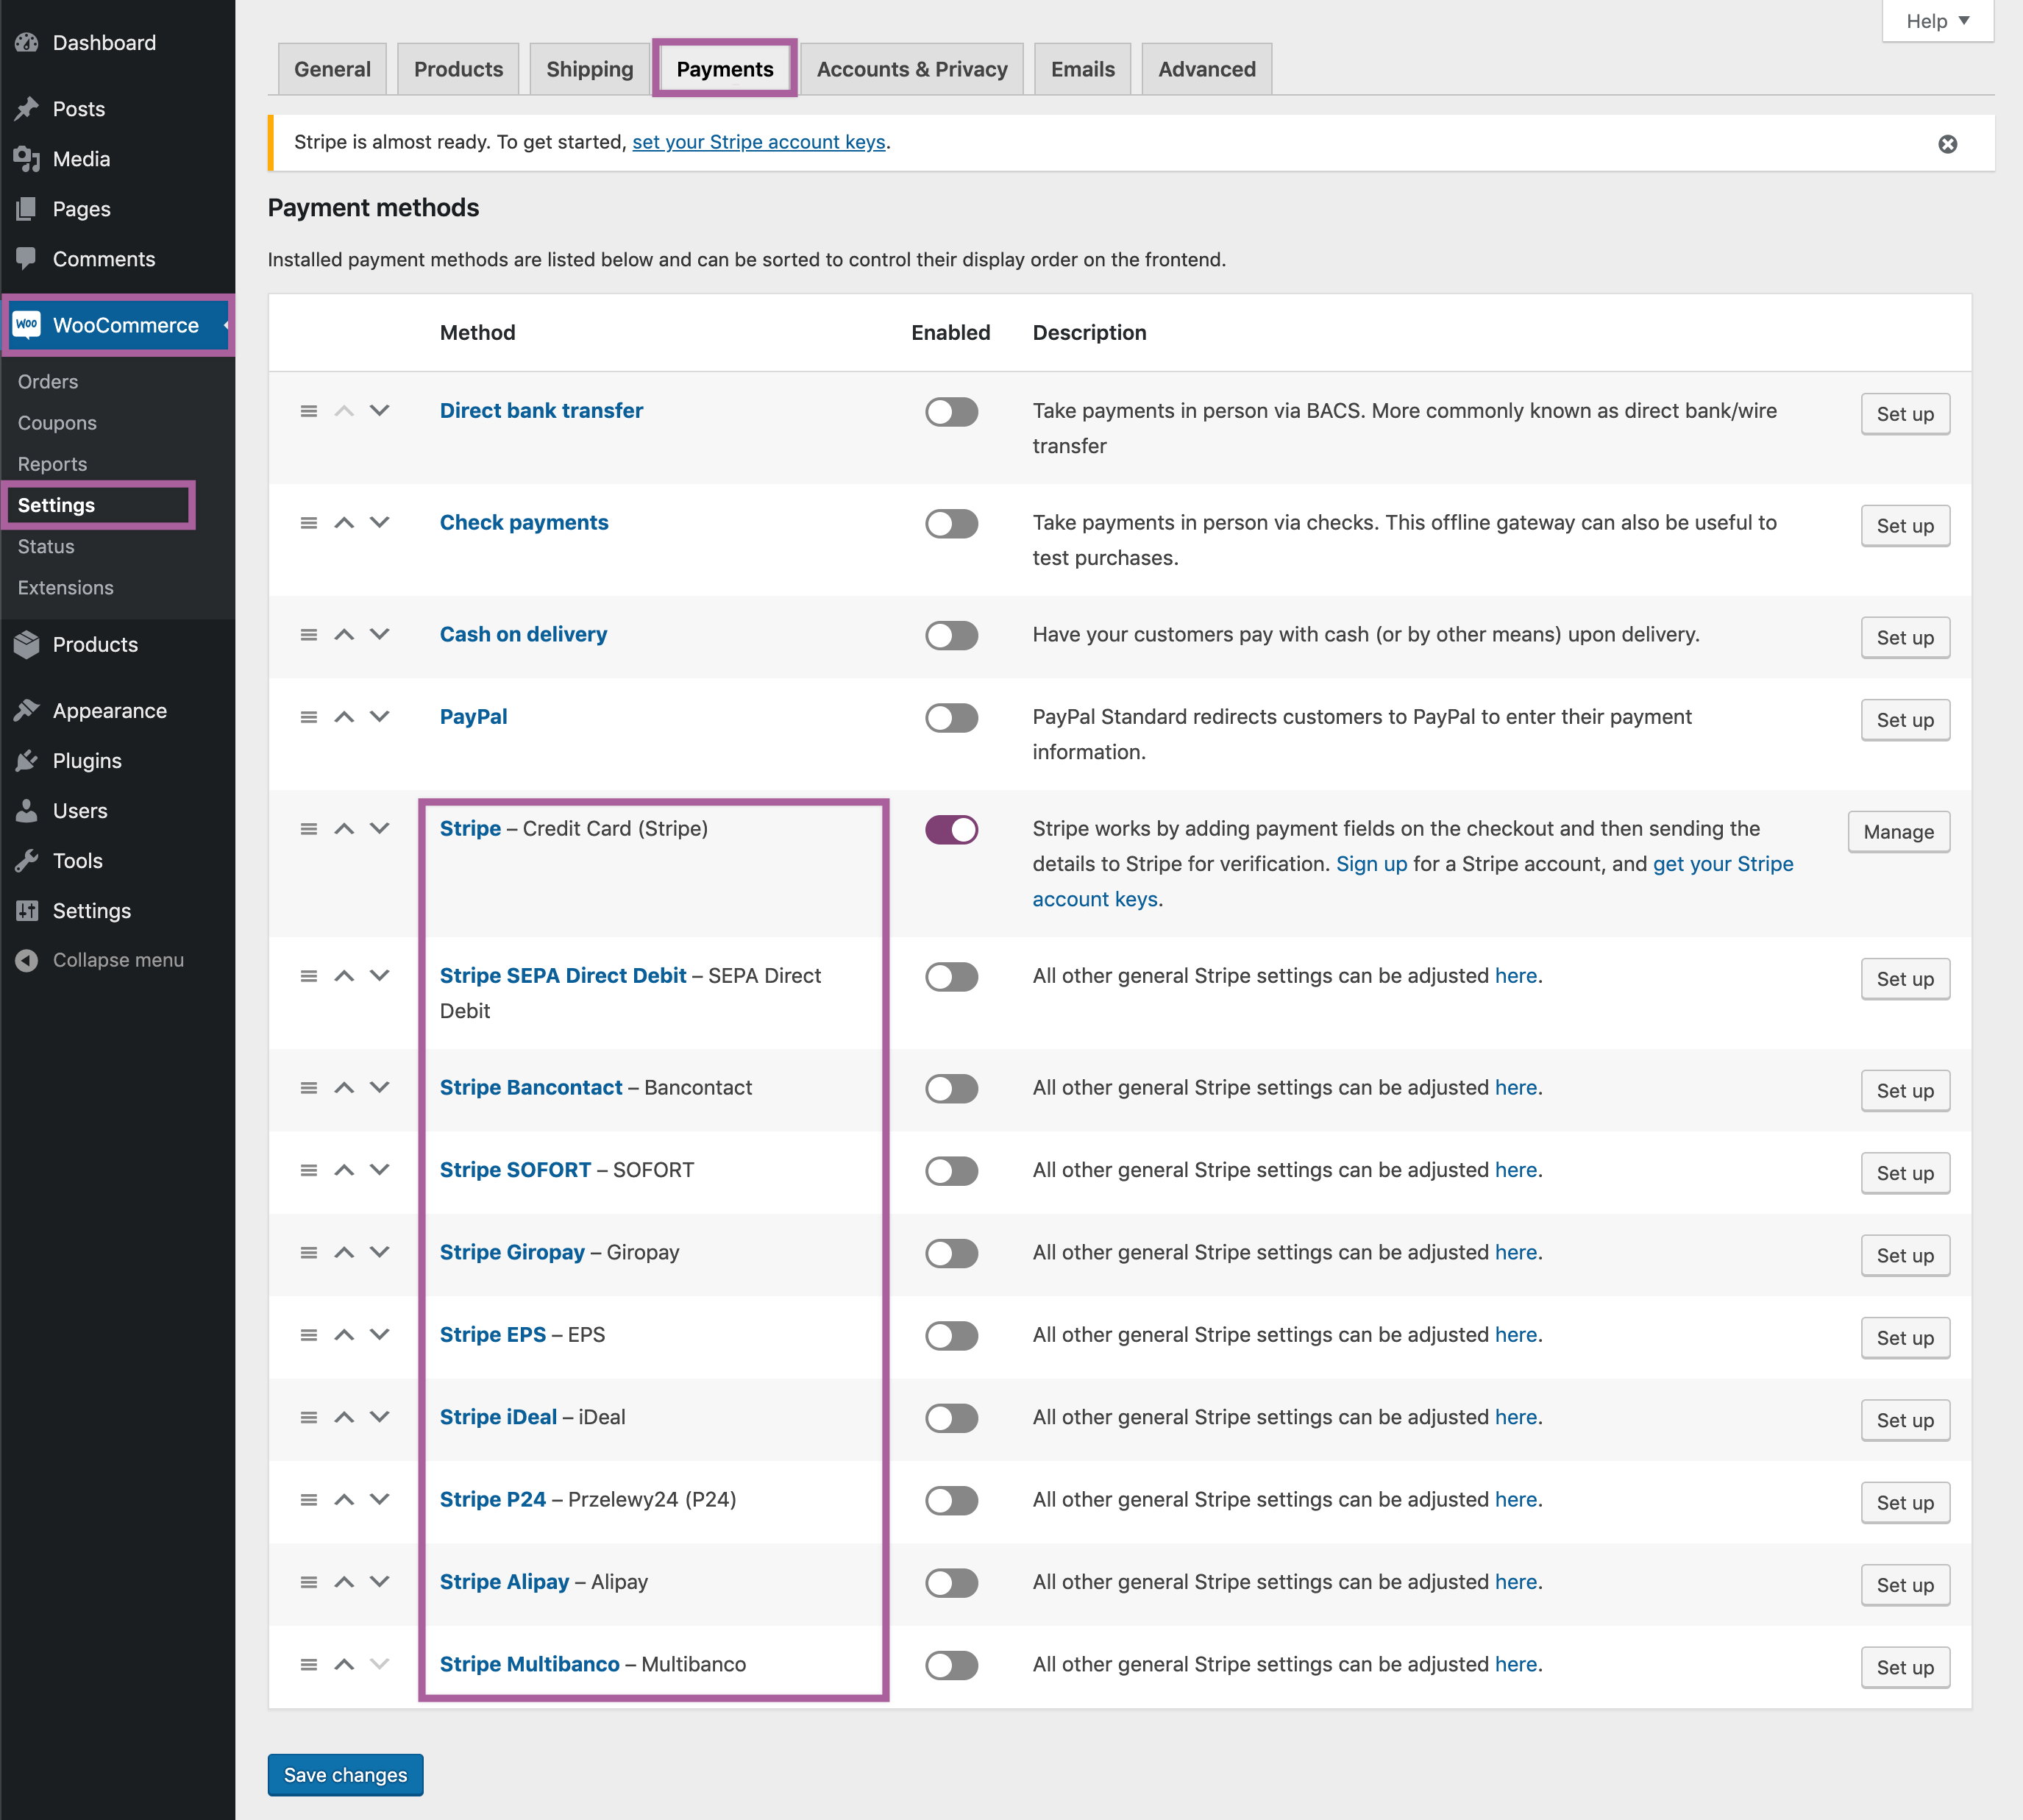Move Direct bank transfer down with the chevron
The height and width of the screenshot is (1820, 2023).
379,411
